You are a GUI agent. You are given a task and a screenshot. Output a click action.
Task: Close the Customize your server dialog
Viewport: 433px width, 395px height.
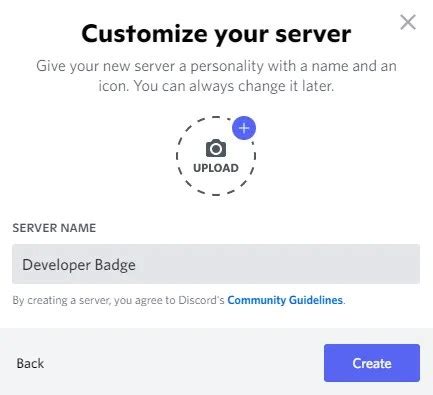408,22
